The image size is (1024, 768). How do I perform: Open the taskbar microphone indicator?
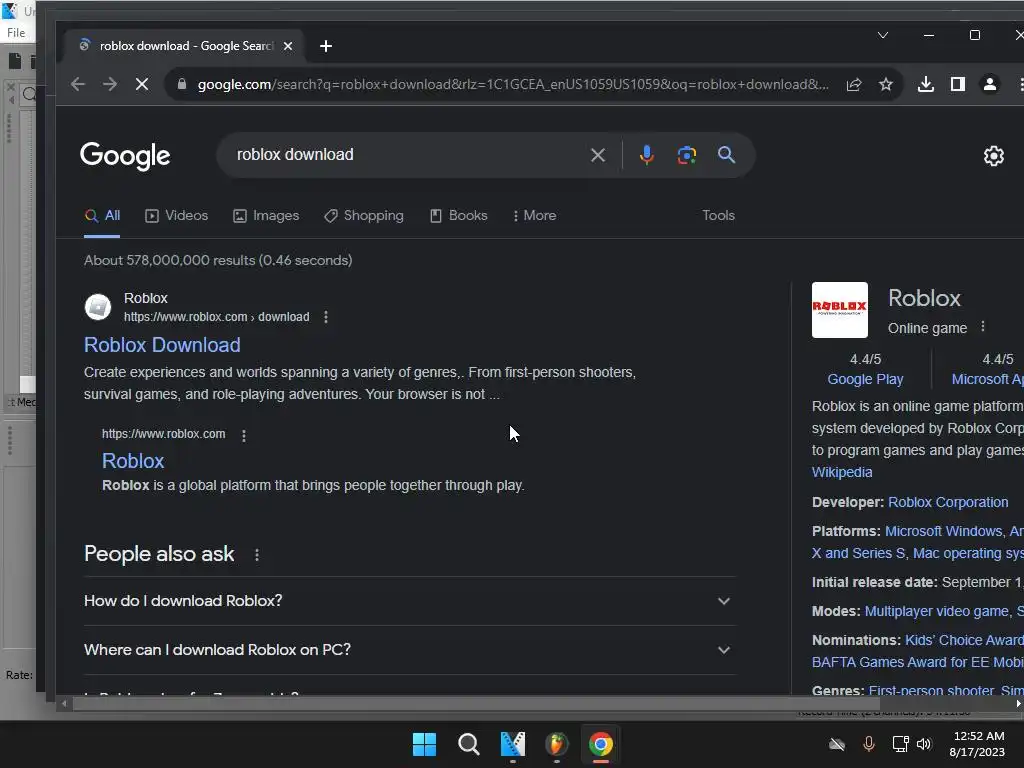(x=869, y=744)
